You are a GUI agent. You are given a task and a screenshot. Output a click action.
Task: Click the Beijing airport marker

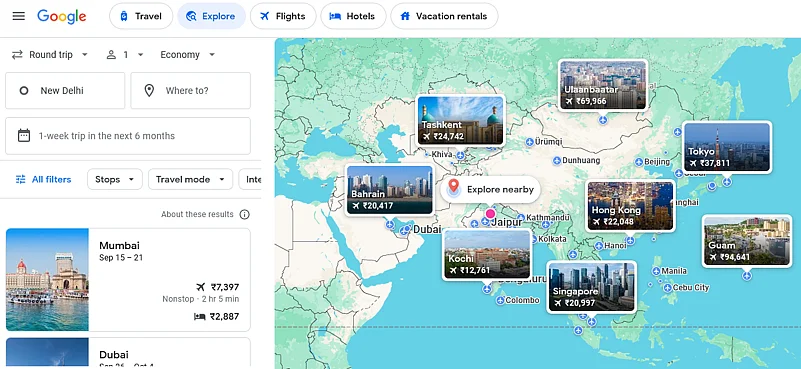coord(639,162)
